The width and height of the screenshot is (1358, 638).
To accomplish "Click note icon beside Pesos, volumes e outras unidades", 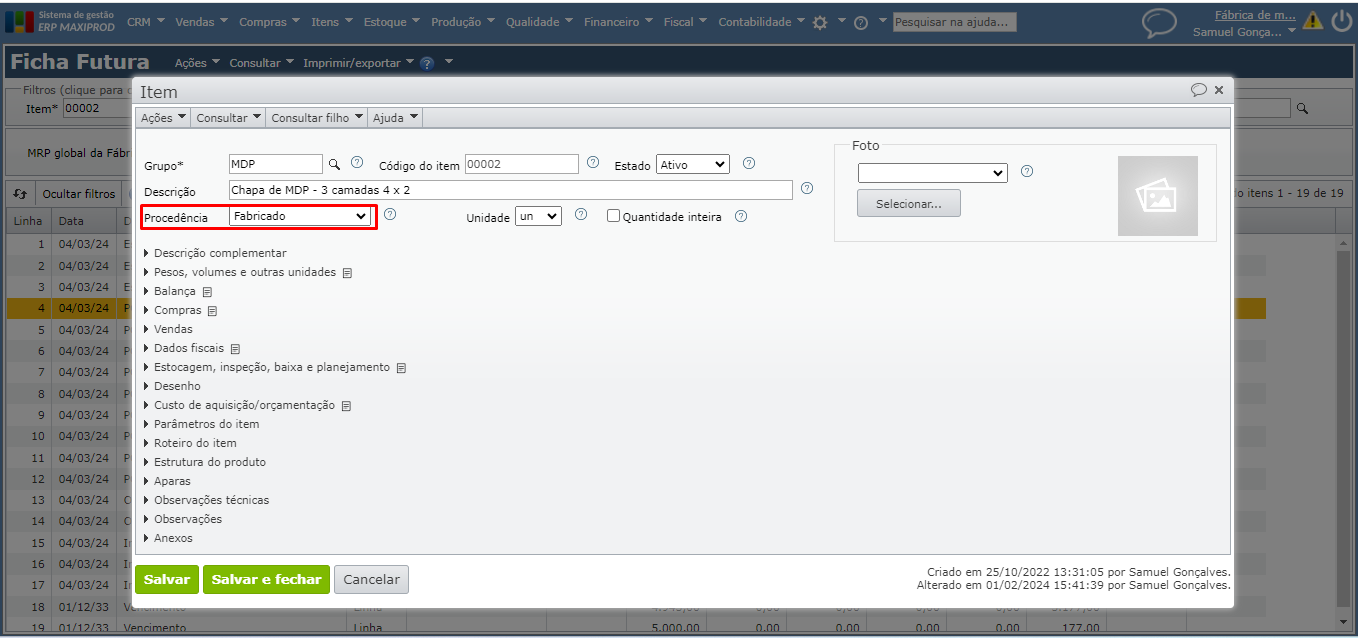I will coord(347,273).
